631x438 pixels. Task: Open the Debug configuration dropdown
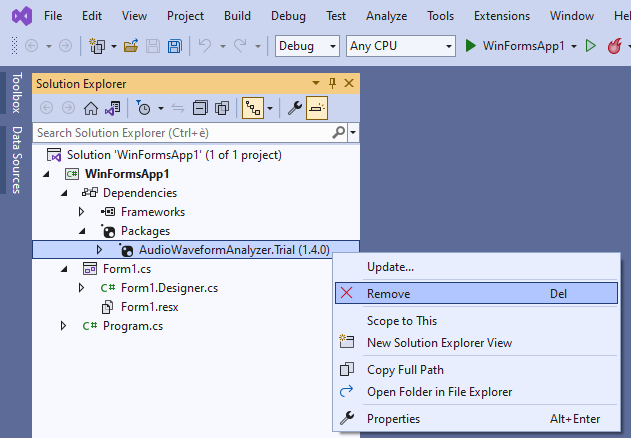tap(307, 46)
